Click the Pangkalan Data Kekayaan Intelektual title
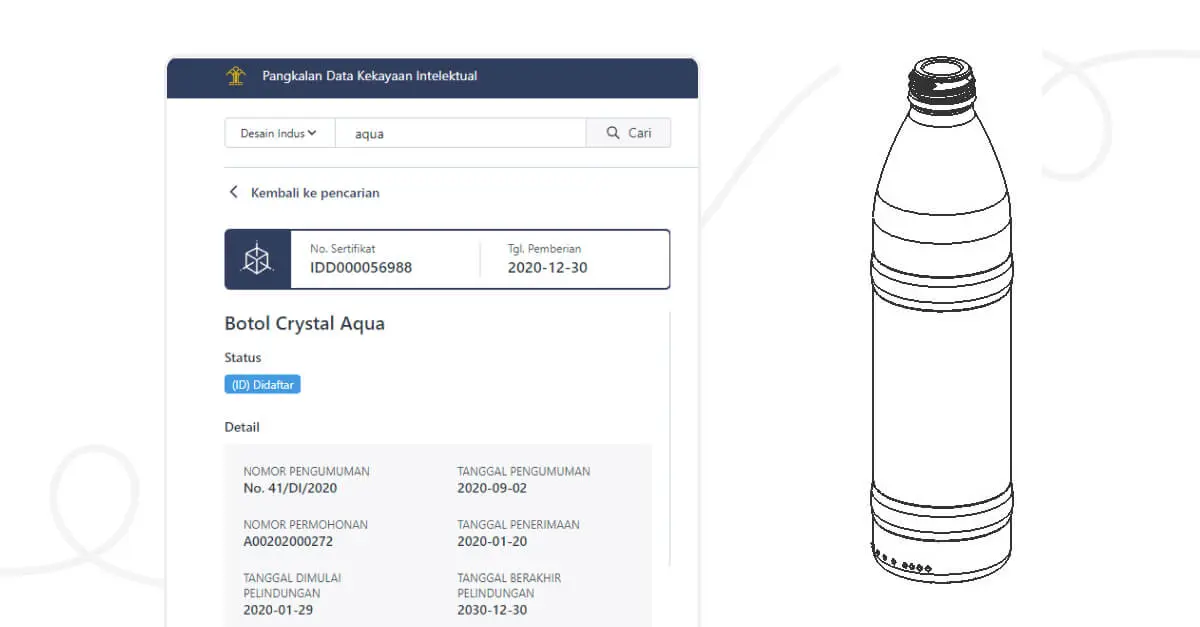The image size is (1200, 627). pos(370,76)
